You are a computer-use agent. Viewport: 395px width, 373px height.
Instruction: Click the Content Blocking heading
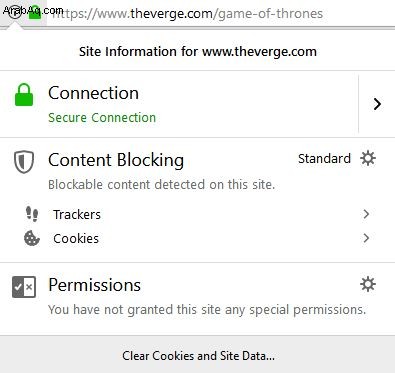pos(116,160)
